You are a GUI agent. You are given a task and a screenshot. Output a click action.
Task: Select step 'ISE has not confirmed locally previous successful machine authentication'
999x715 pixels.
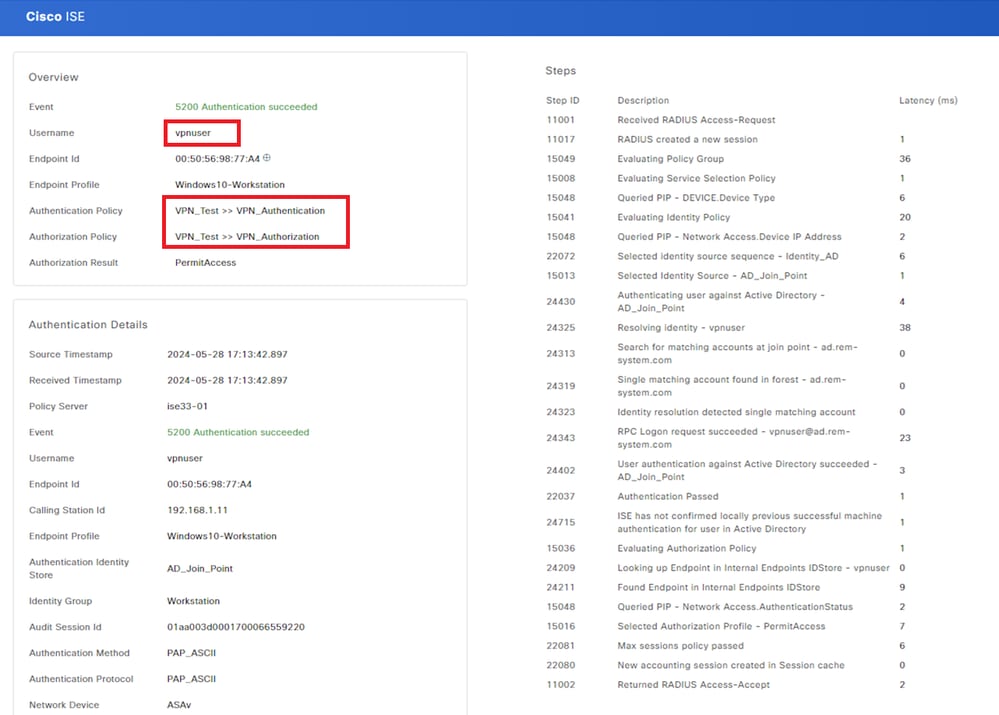pyautogui.click(x=749, y=523)
